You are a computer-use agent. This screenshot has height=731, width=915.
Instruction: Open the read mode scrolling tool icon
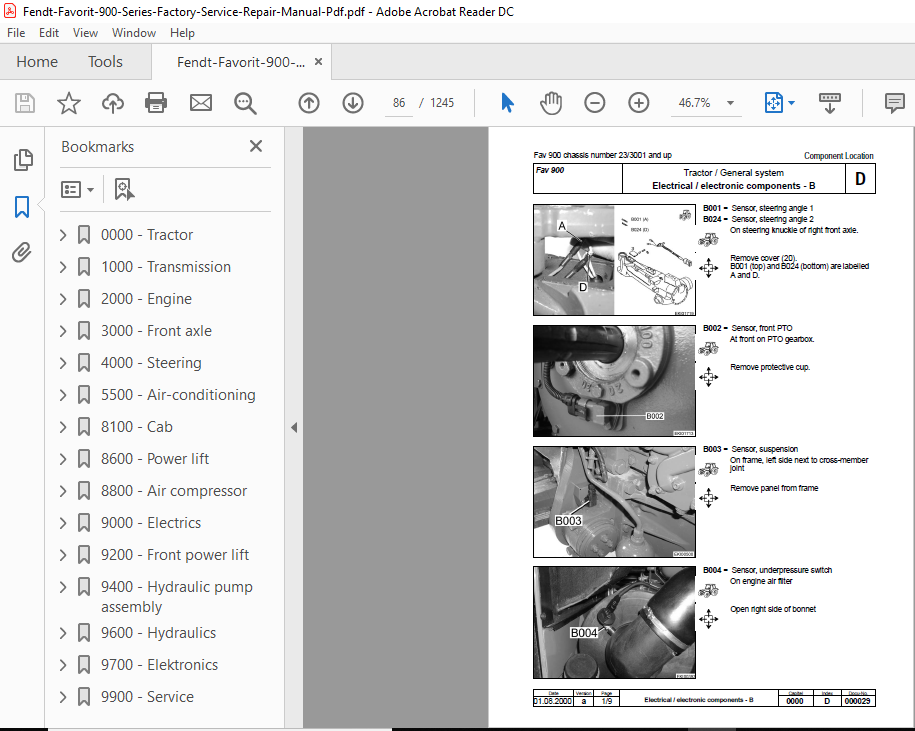pyautogui.click(x=830, y=103)
